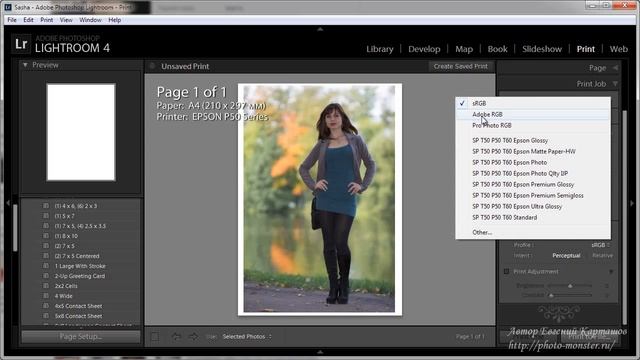Click template icon beside 4 Wide
Image resolution: width=640 pixels, height=360 pixels.
[x=46, y=296]
